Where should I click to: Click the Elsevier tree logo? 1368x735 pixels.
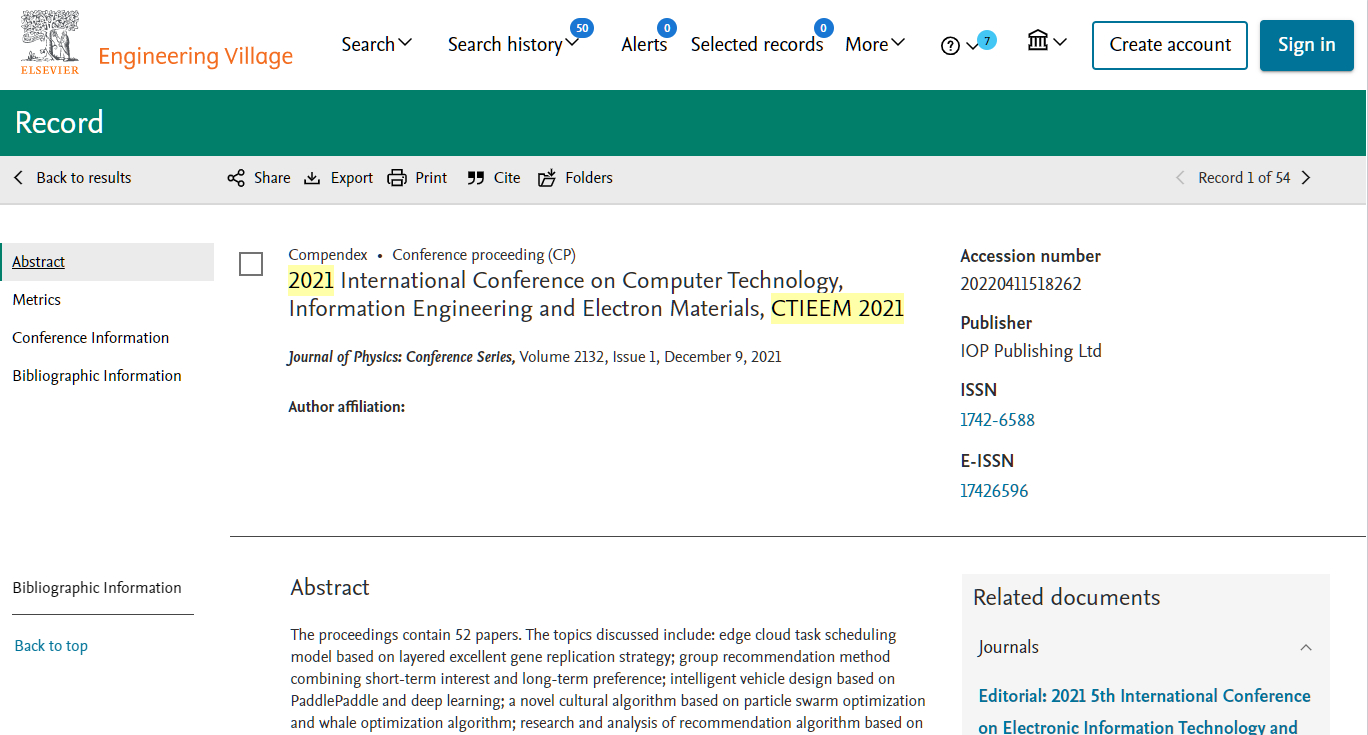coord(50,43)
